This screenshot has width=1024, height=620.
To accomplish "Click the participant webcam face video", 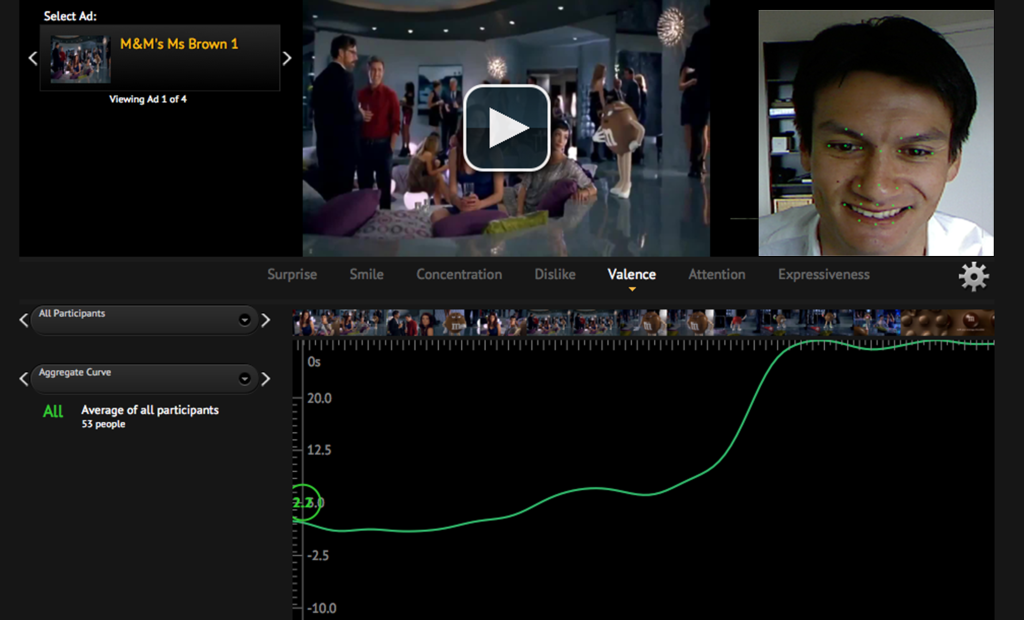I will click(875, 133).
